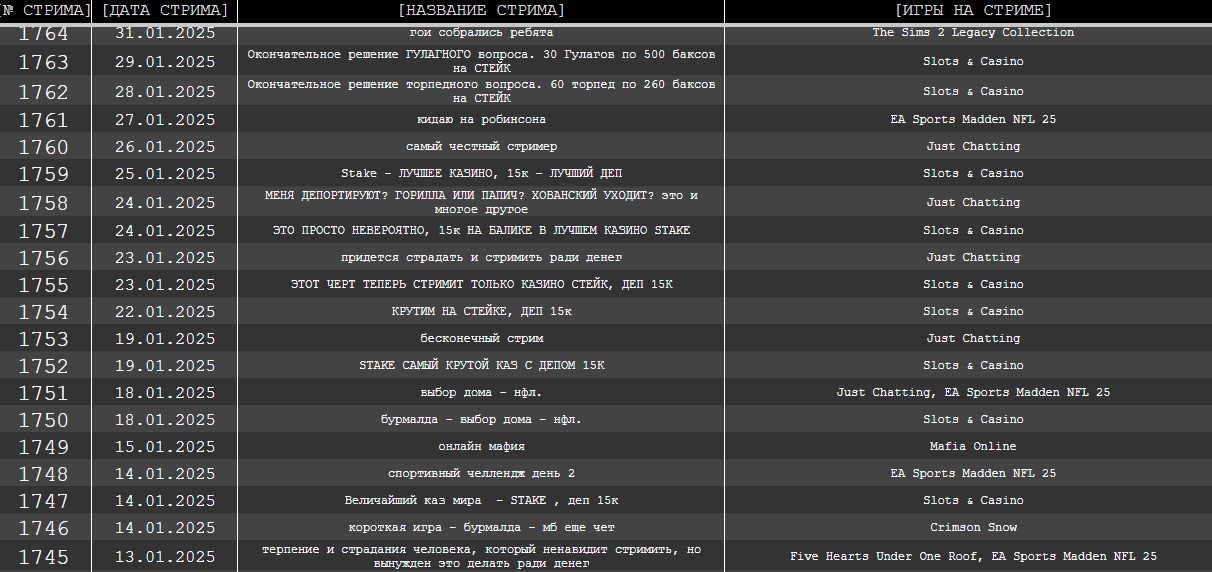1212x572 pixels.
Task: Open title 'самый честный стример'
Action: [x=481, y=147]
